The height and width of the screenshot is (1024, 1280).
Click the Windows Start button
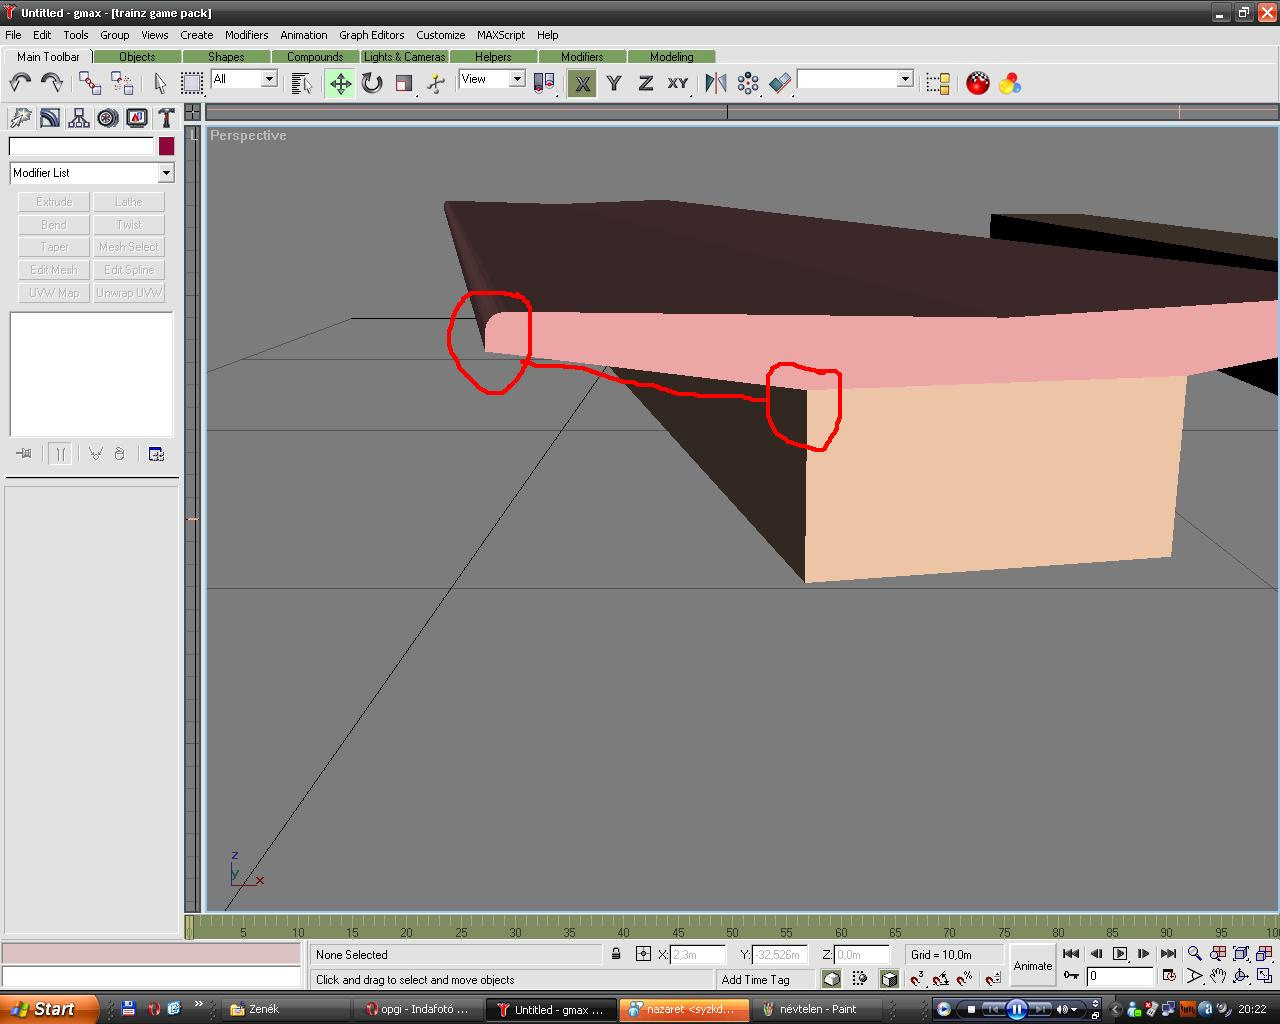pos(48,1009)
